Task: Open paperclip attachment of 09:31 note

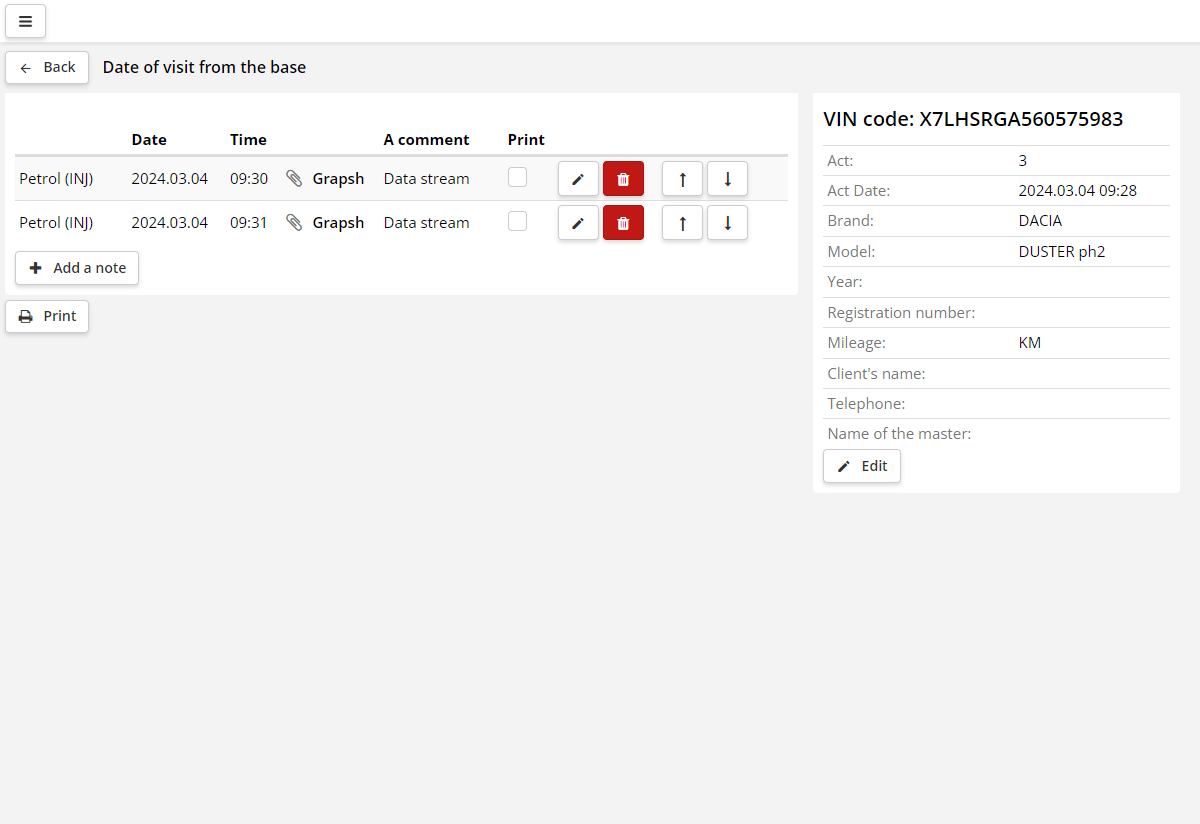Action: (x=294, y=223)
